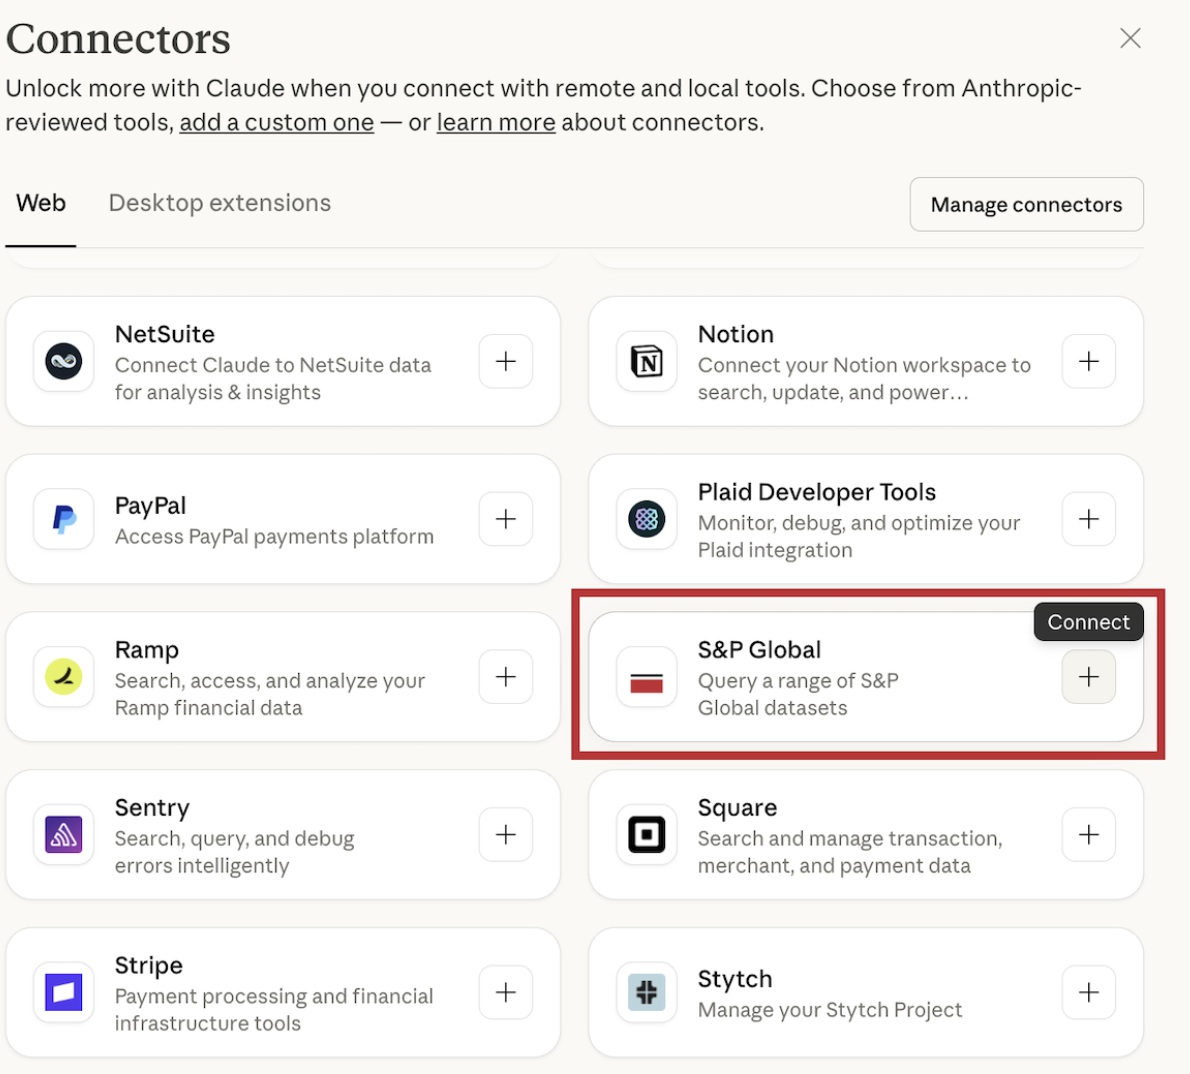The height and width of the screenshot is (1074, 1190).
Task: Add the Ramp connector using plus
Action: click(506, 677)
